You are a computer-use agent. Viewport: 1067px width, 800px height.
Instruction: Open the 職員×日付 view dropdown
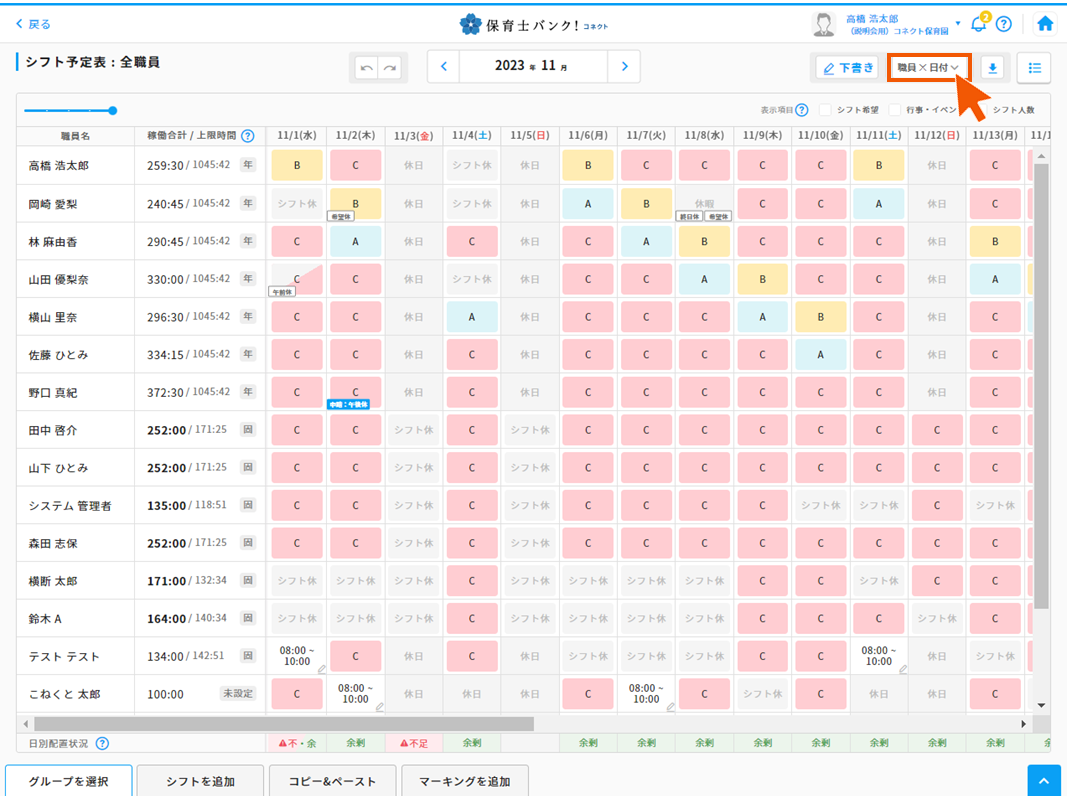929,67
